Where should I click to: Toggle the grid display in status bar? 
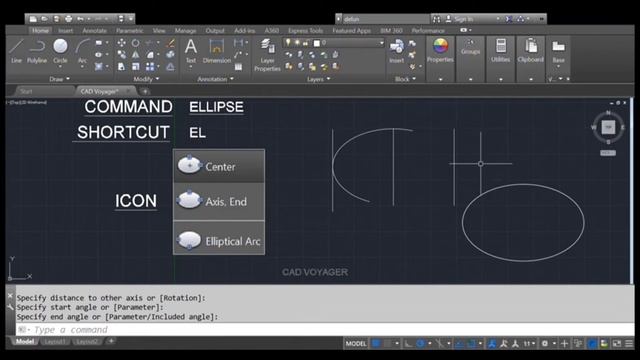pos(376,344)
